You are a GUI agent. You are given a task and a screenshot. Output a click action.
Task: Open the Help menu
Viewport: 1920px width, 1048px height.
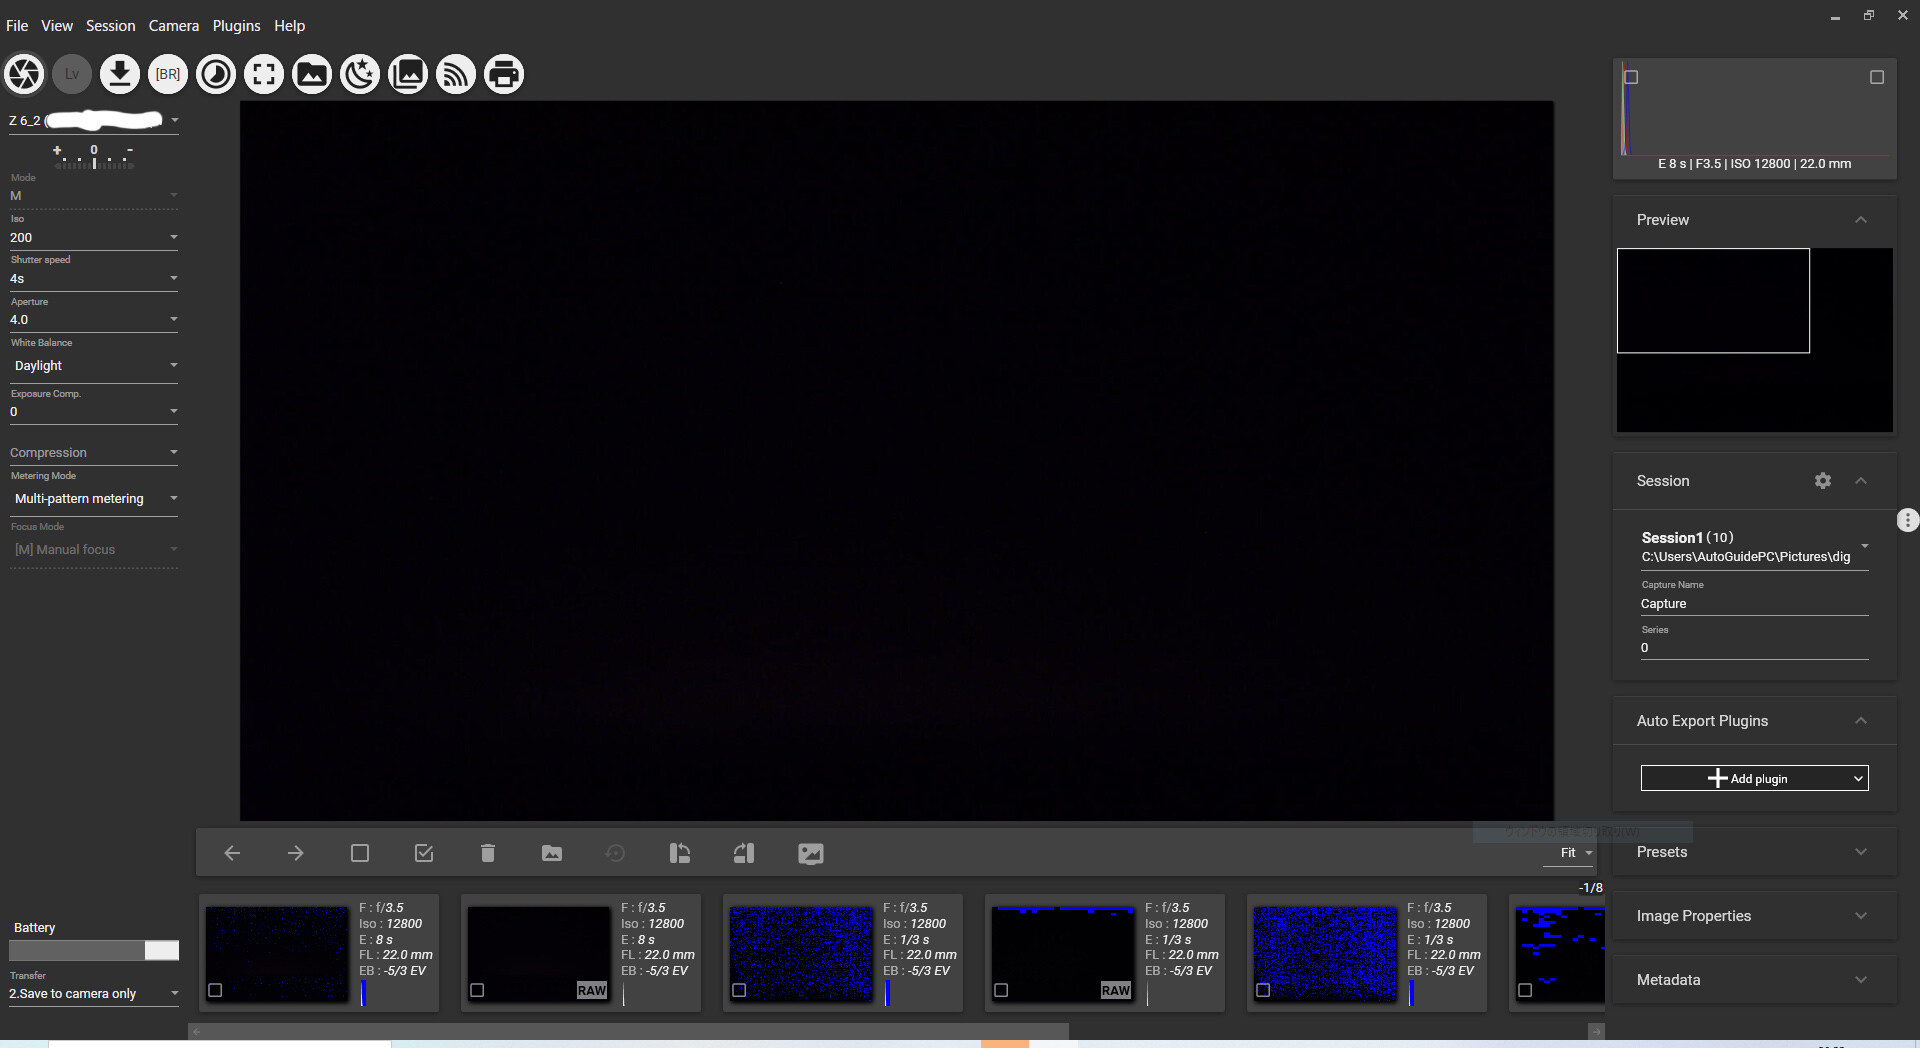[289, 26]
